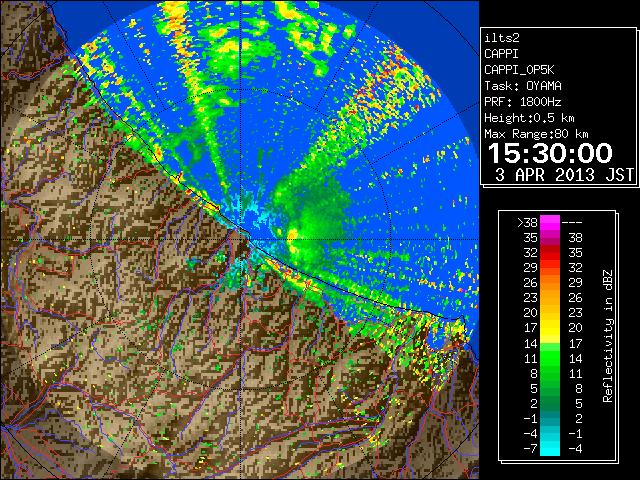Pick the bright green 11–14 dBZ swatch
The image size is (640, 480).
(550, 358)
